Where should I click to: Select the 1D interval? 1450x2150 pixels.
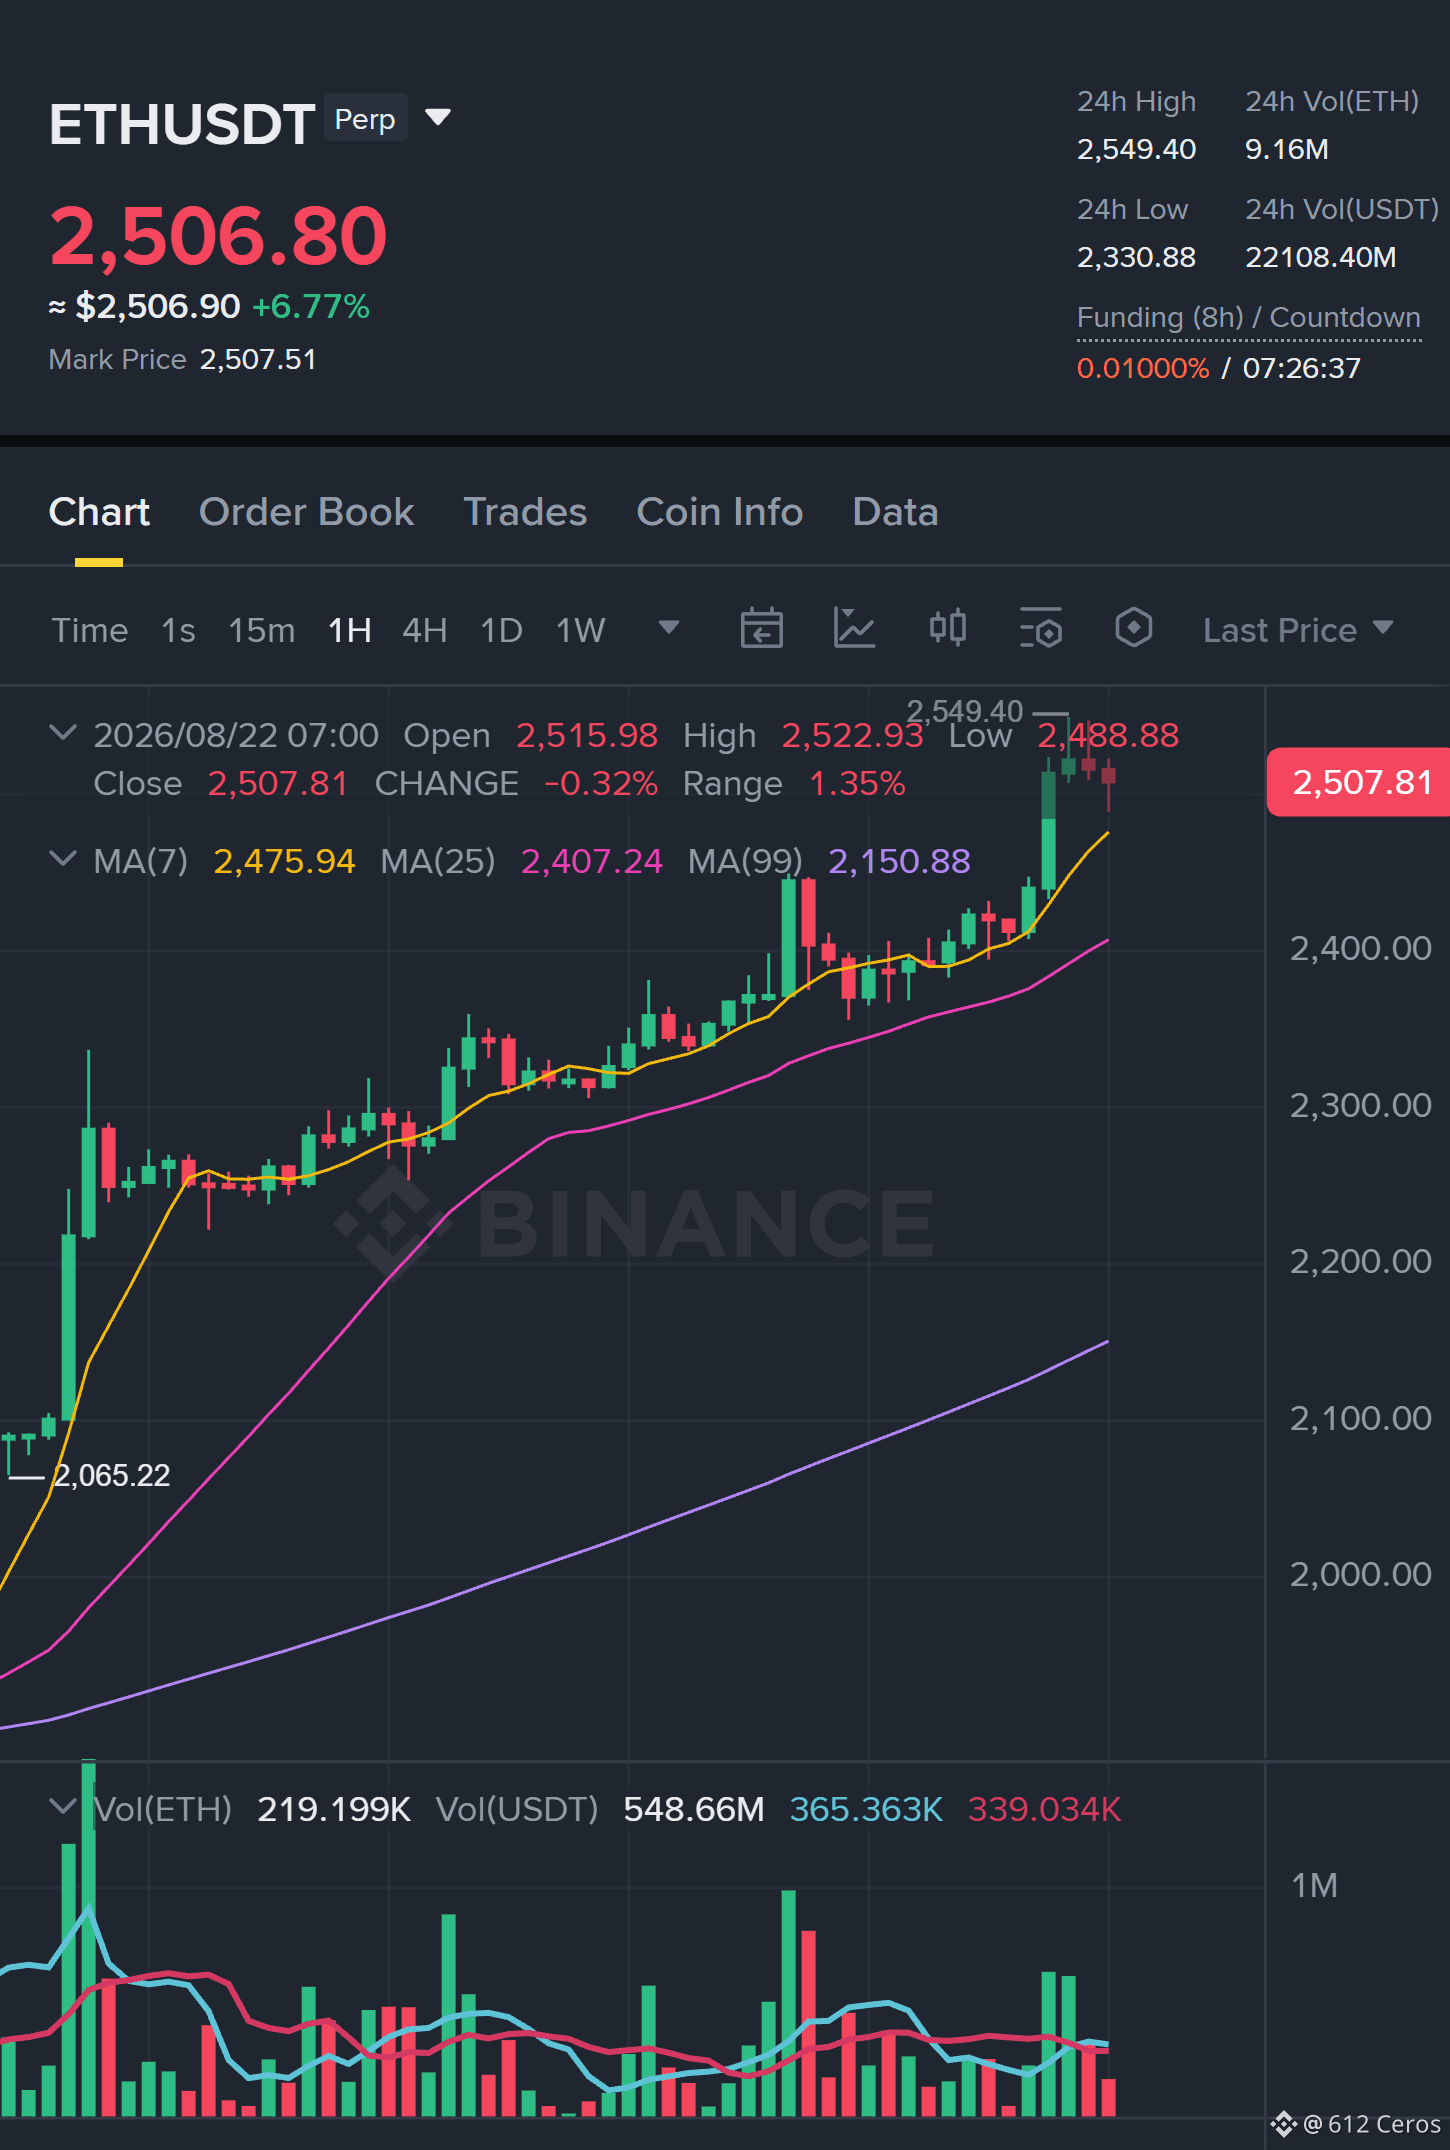click(502, 630)
